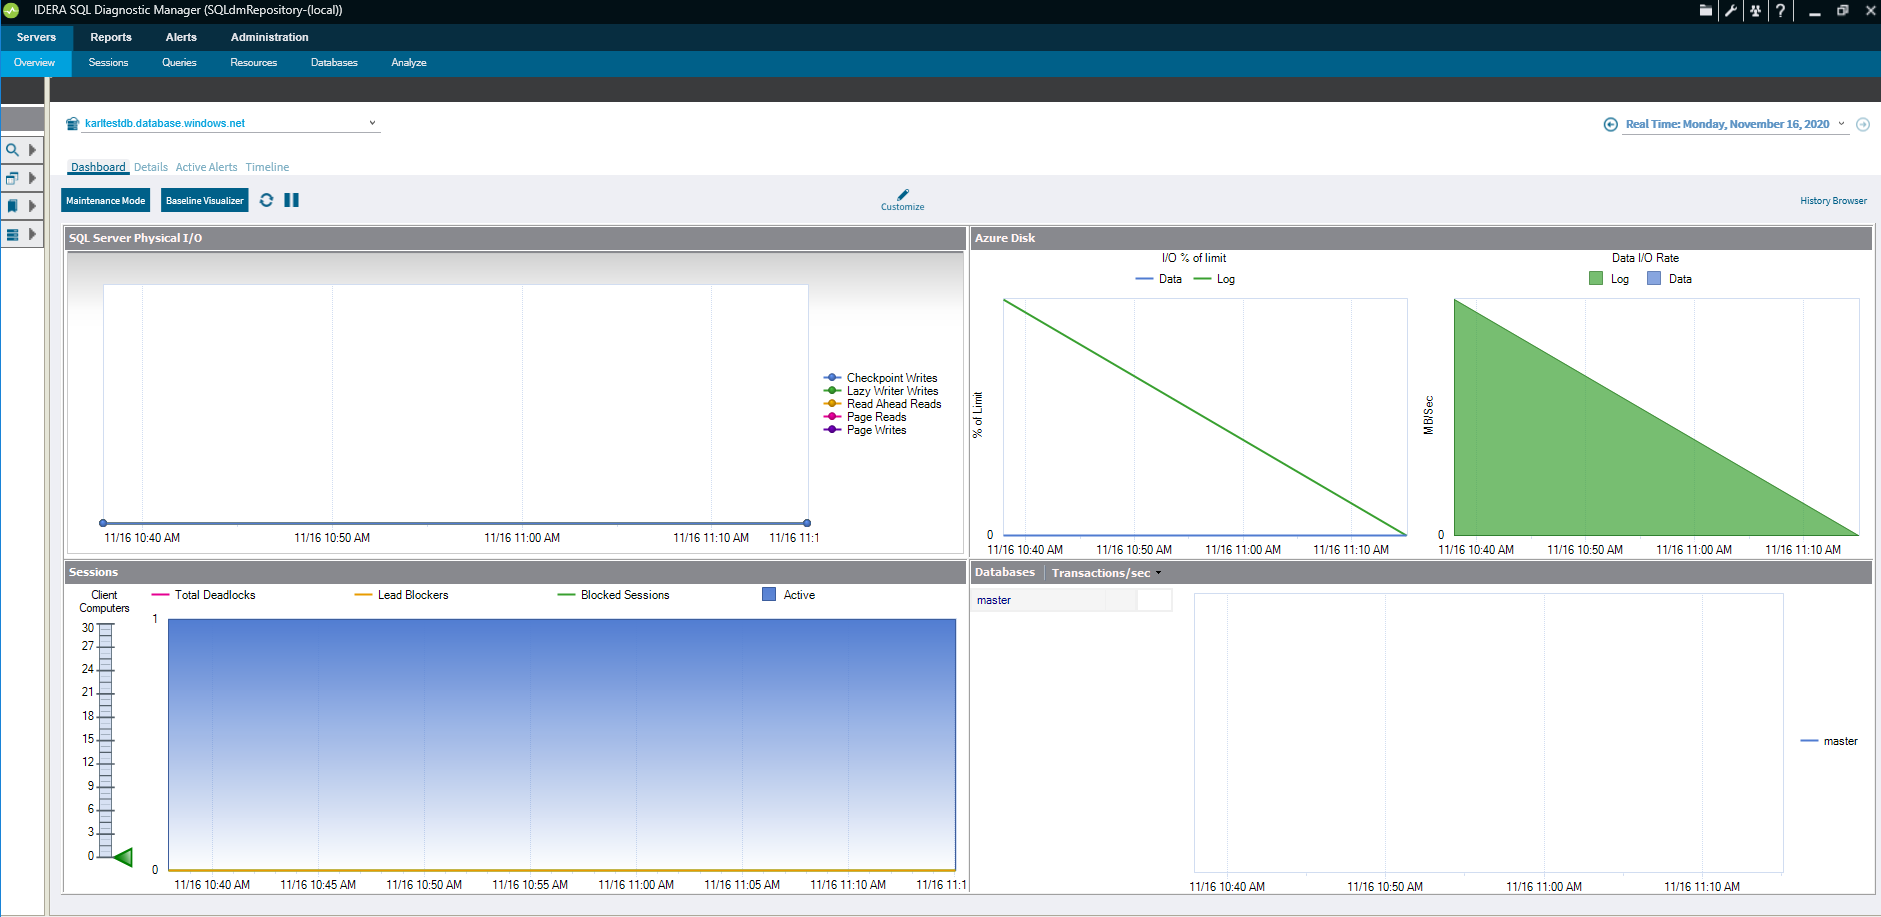
Task: Expand the search pane arrow in left sidebar
Action: (x=32, y=150)
